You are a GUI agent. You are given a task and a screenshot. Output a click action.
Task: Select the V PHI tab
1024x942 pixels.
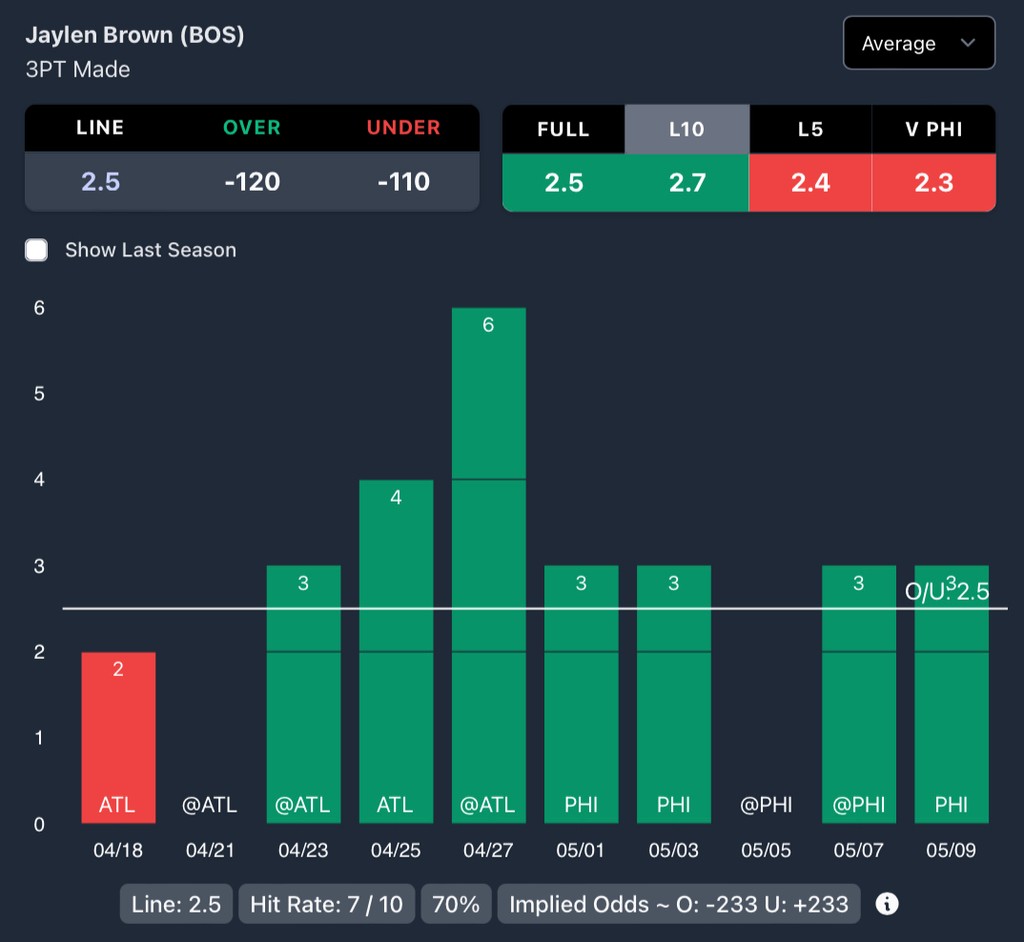(x=934, y=129)
